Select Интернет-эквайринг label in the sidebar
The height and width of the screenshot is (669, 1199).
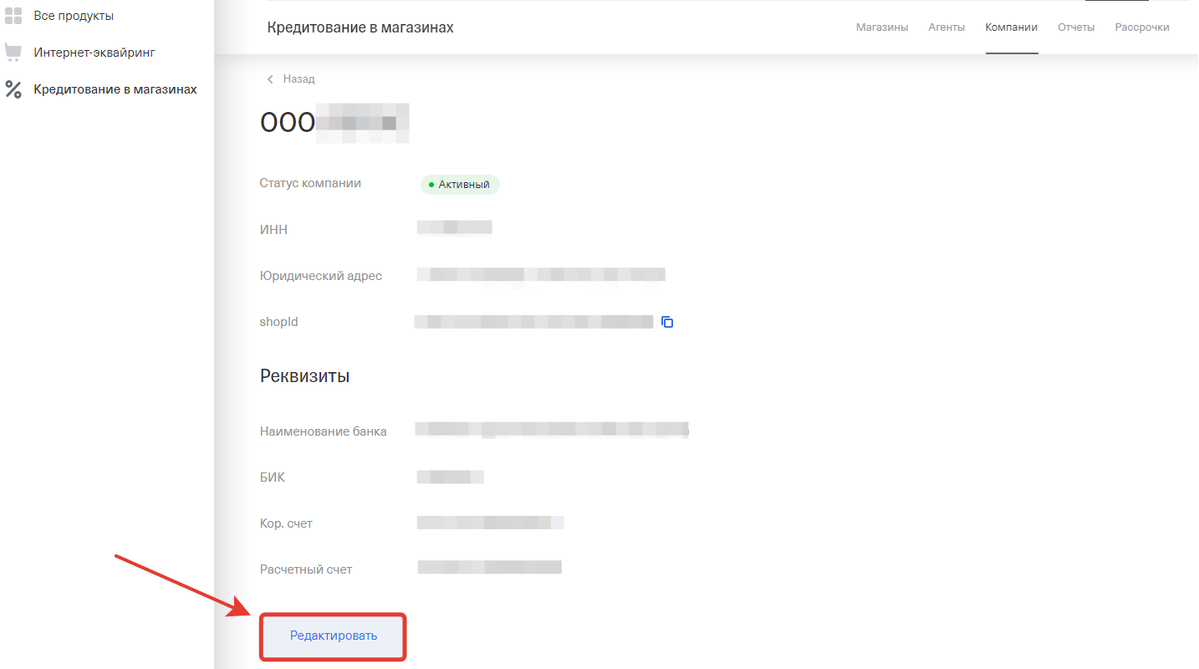[94, 52]
